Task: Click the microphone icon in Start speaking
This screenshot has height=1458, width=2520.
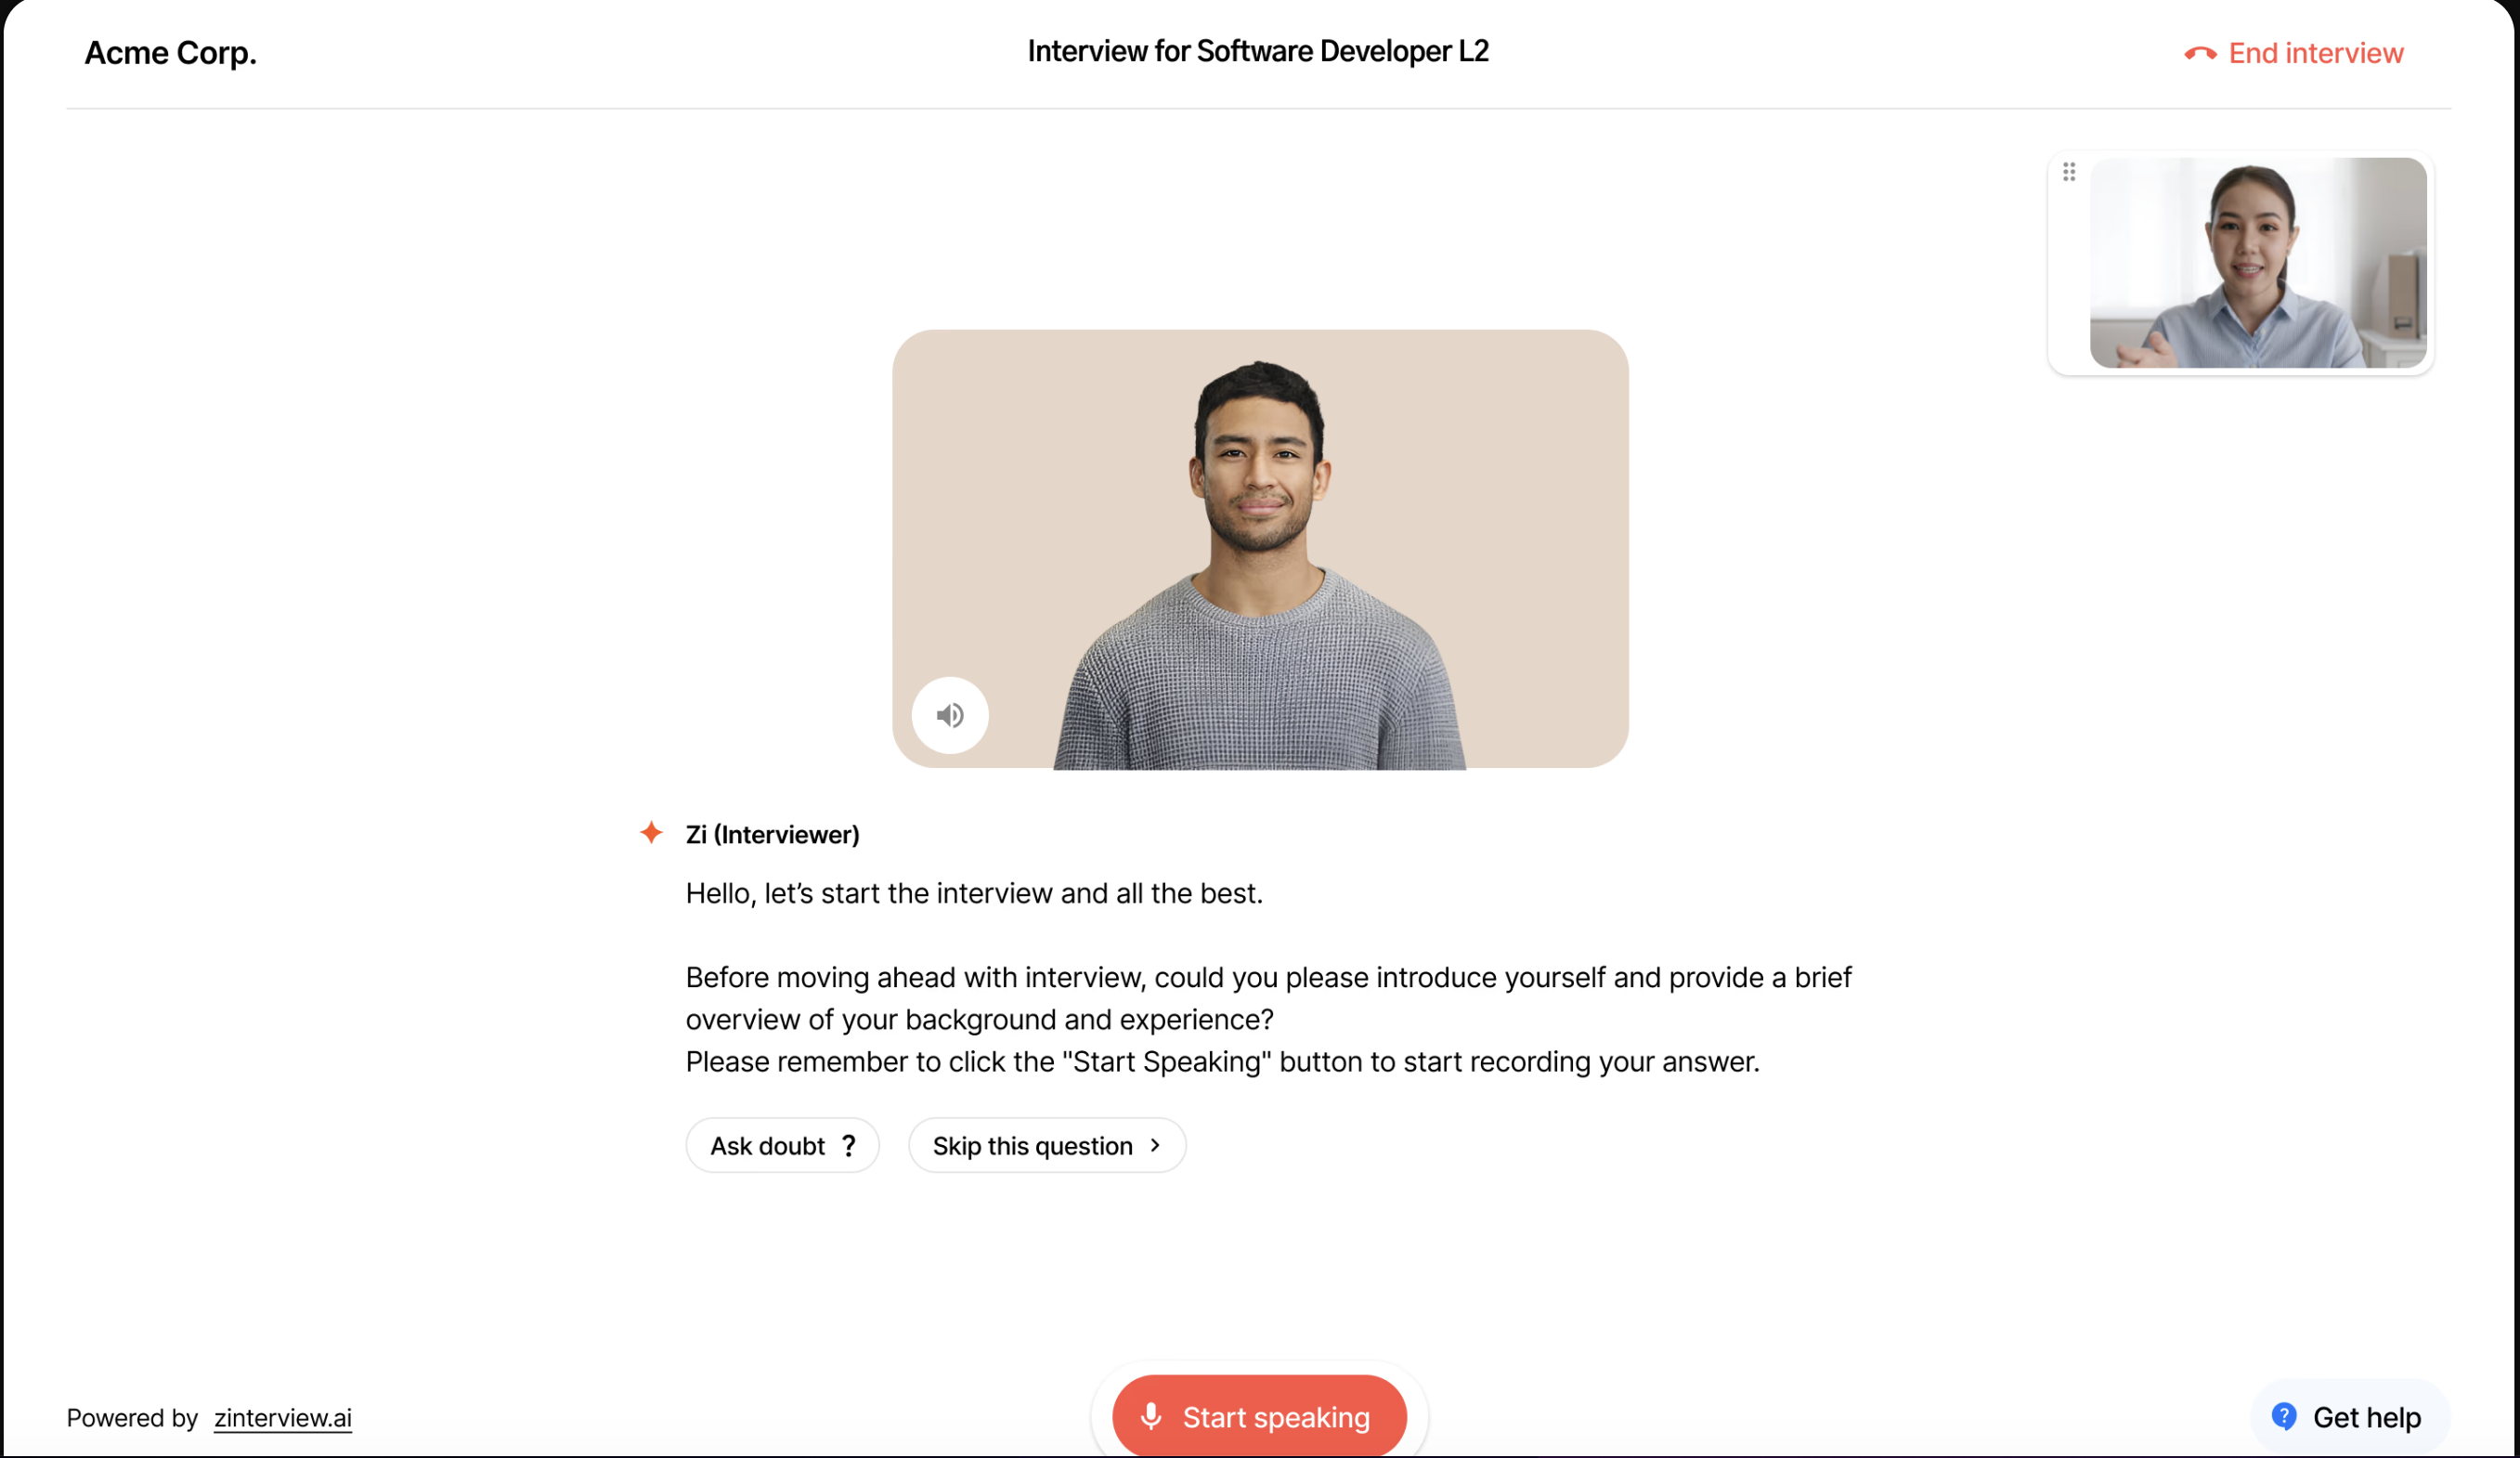Action: (1151, 1416)
